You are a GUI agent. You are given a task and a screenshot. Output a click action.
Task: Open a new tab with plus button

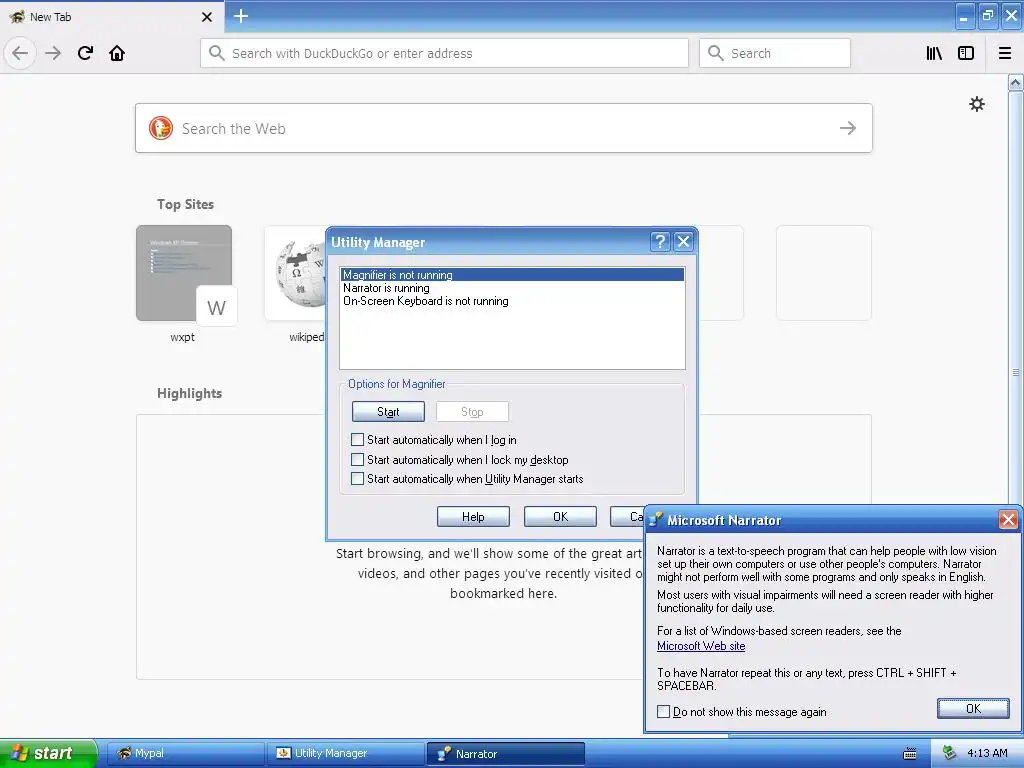240,16
